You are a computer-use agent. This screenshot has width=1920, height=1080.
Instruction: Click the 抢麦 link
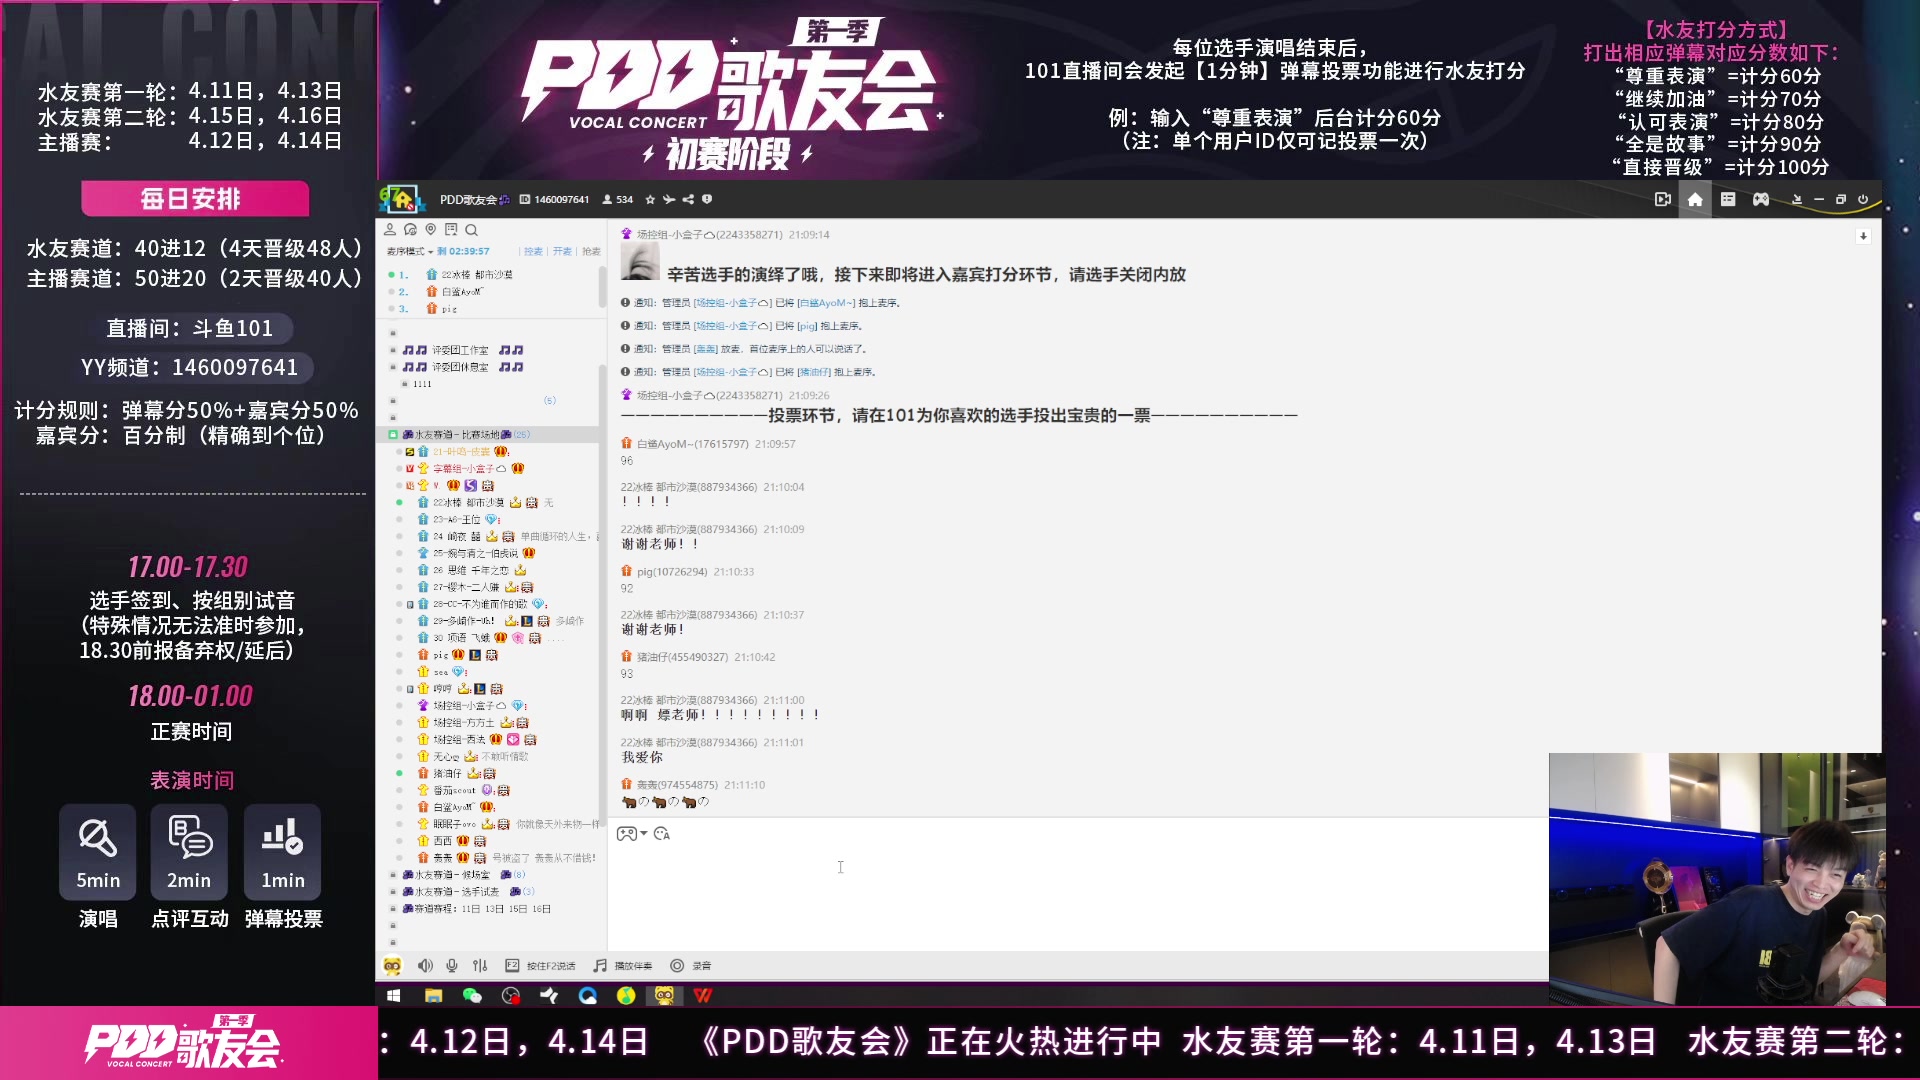(x=592, y=252)
